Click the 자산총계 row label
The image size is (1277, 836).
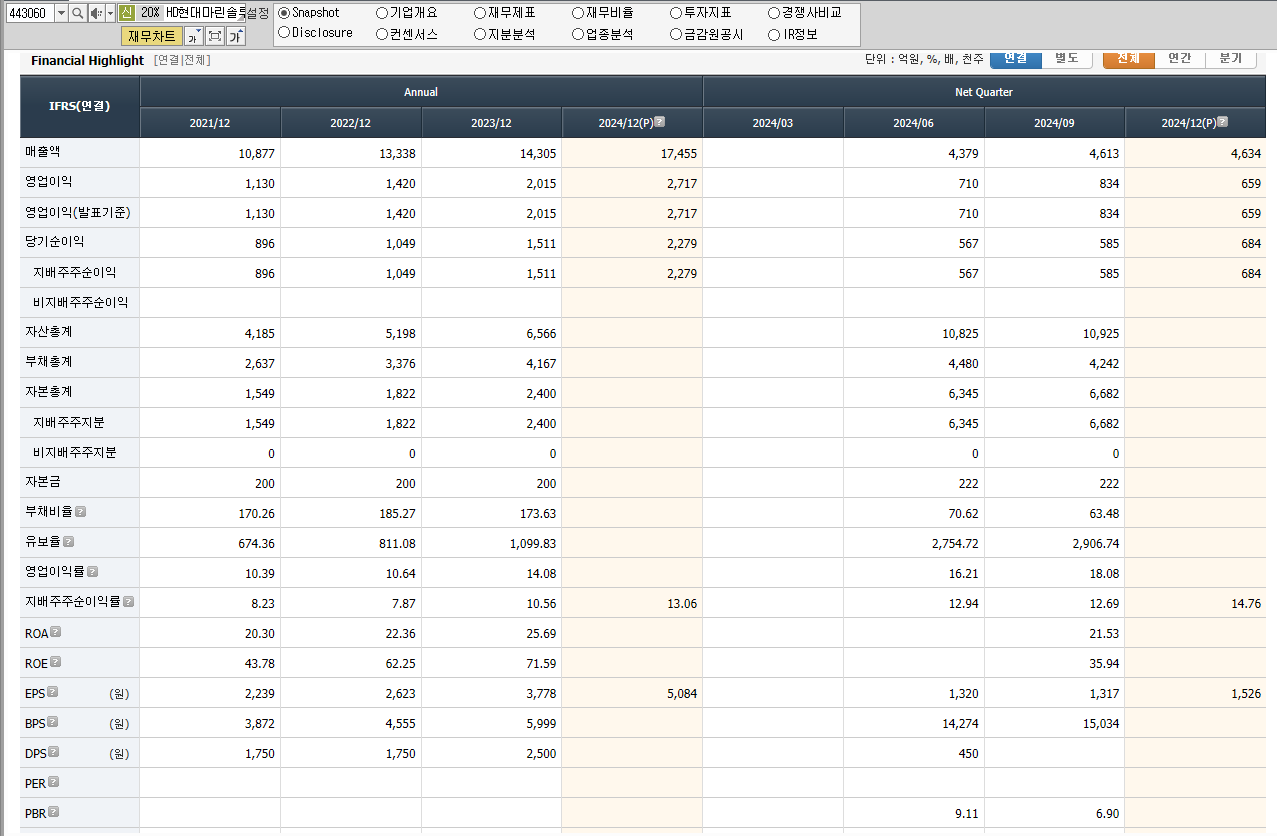click(49, 331)
